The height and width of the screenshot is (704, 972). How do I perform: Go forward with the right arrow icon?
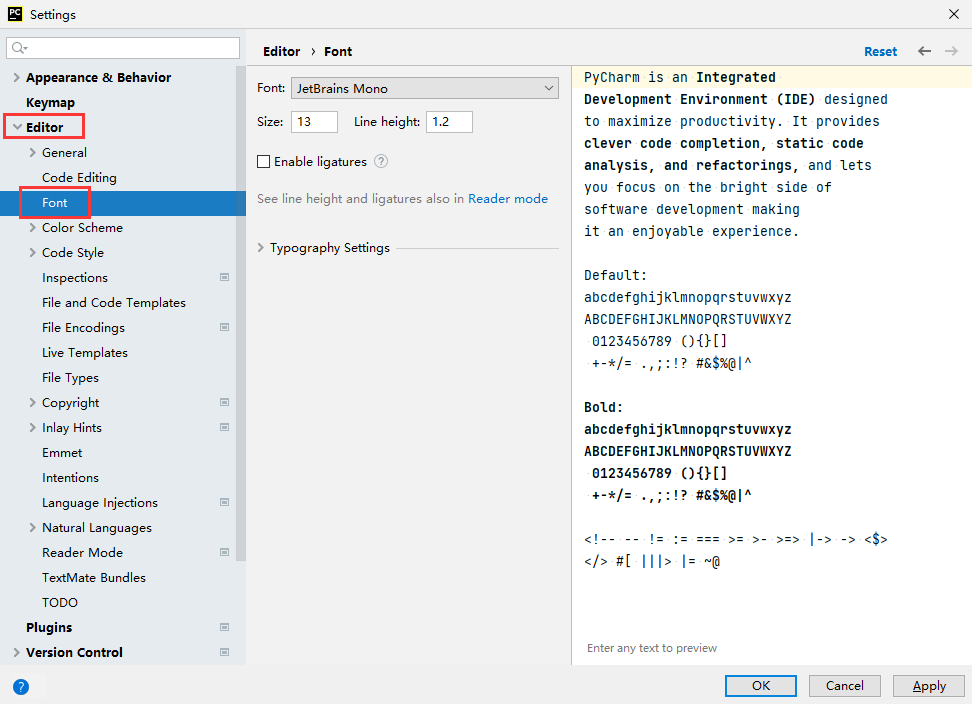tap(951, 51)
